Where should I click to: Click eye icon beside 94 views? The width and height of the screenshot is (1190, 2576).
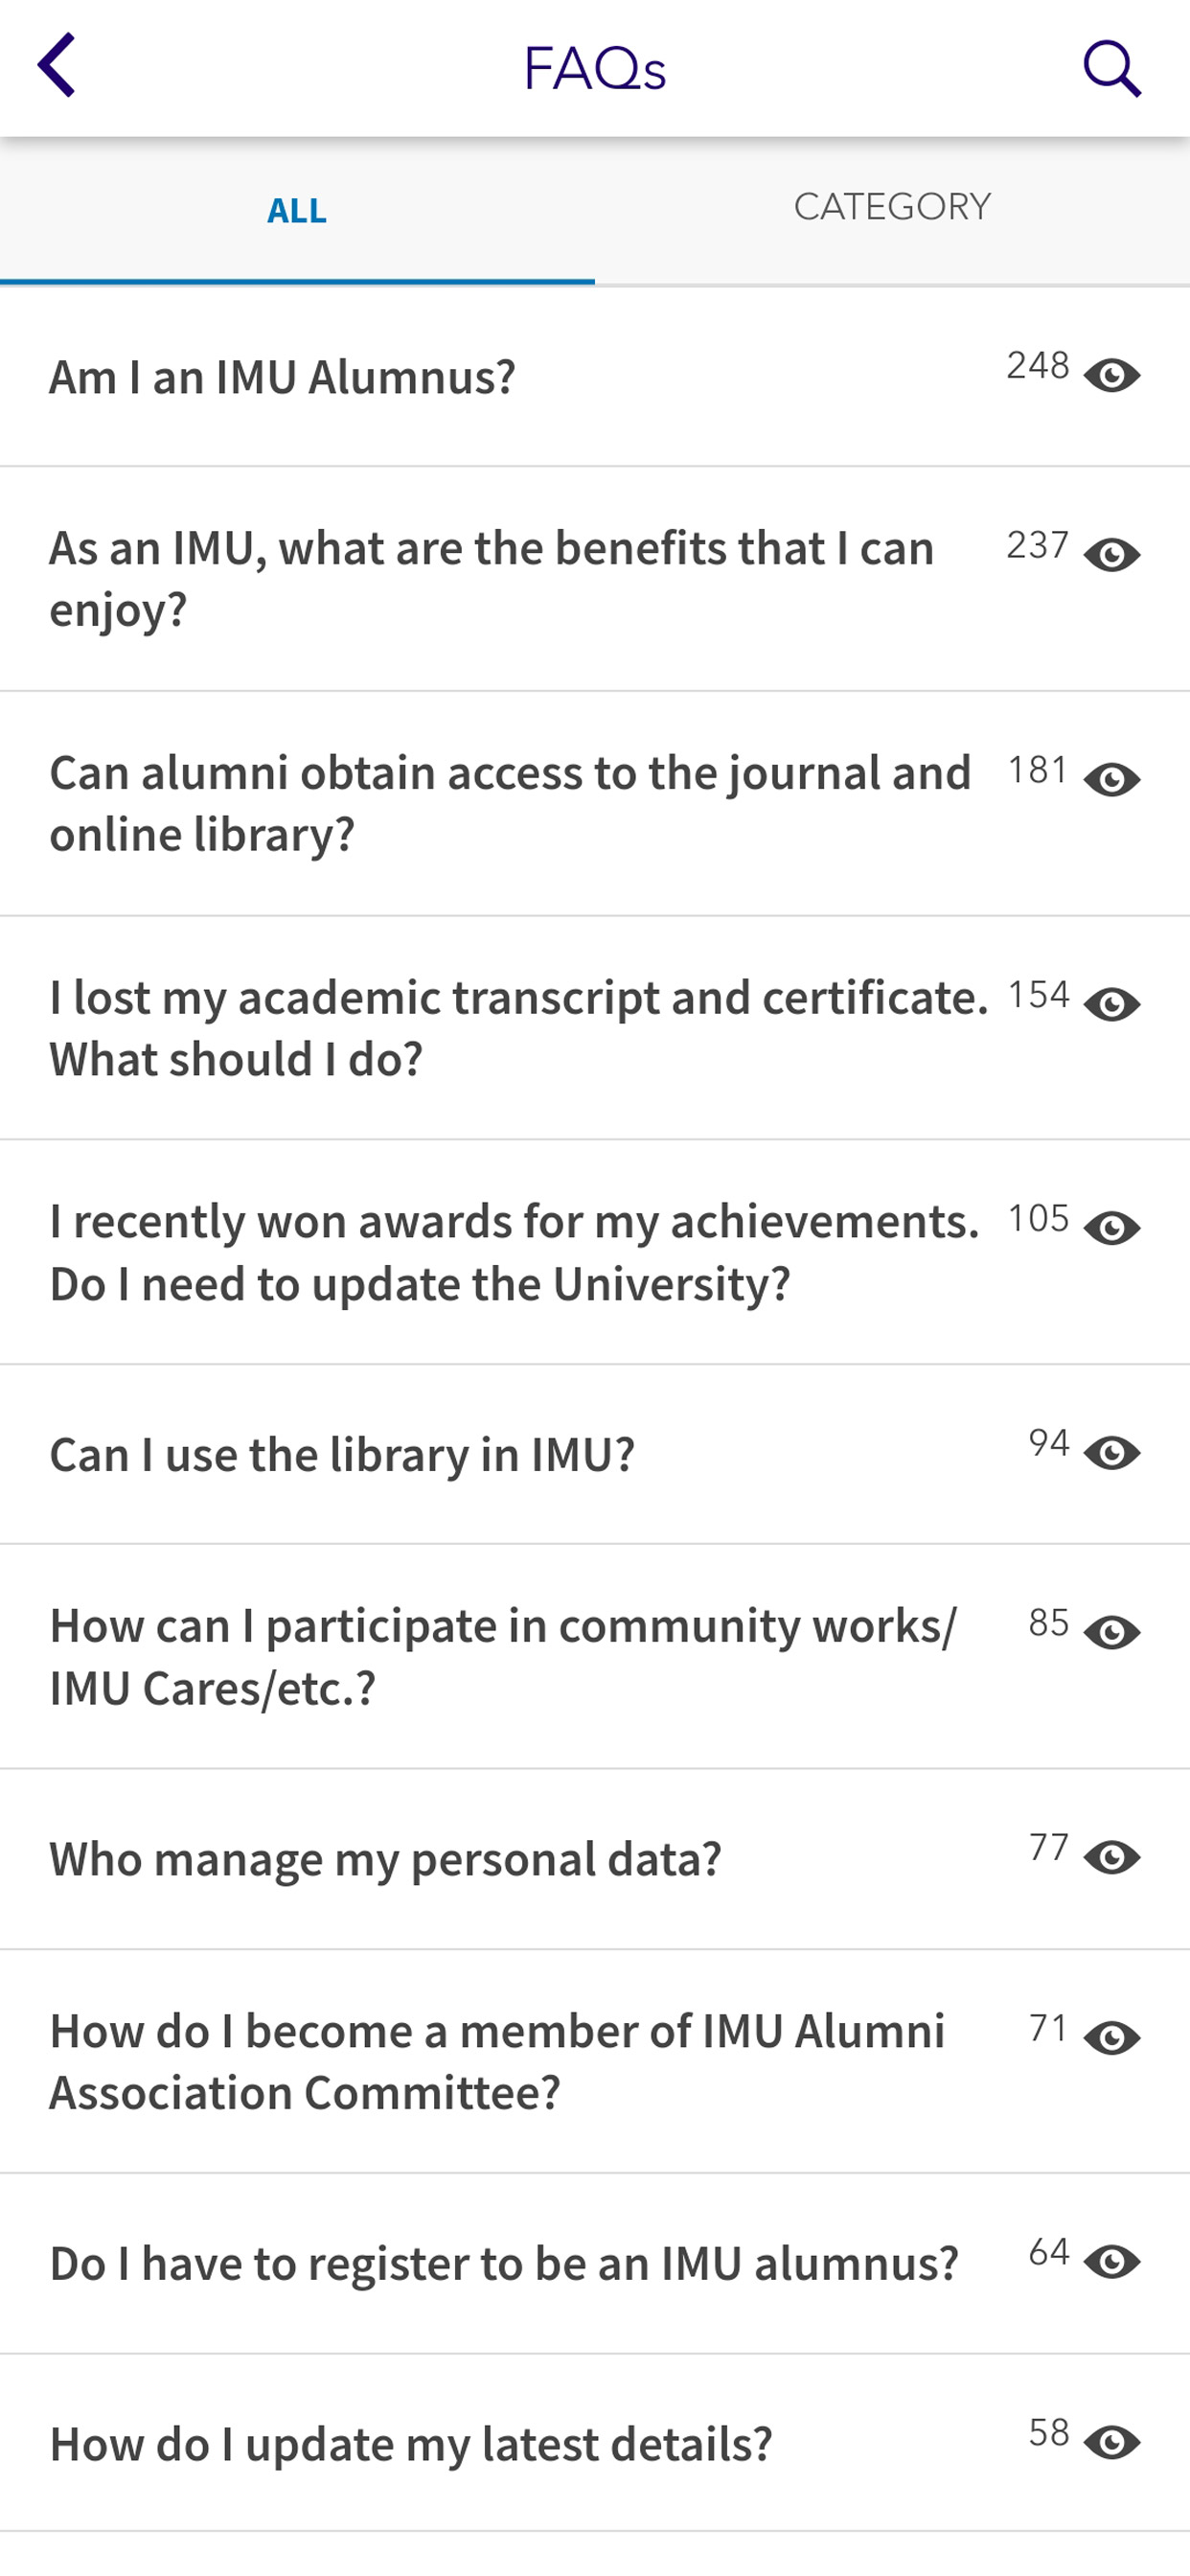click(1112, 1453)
